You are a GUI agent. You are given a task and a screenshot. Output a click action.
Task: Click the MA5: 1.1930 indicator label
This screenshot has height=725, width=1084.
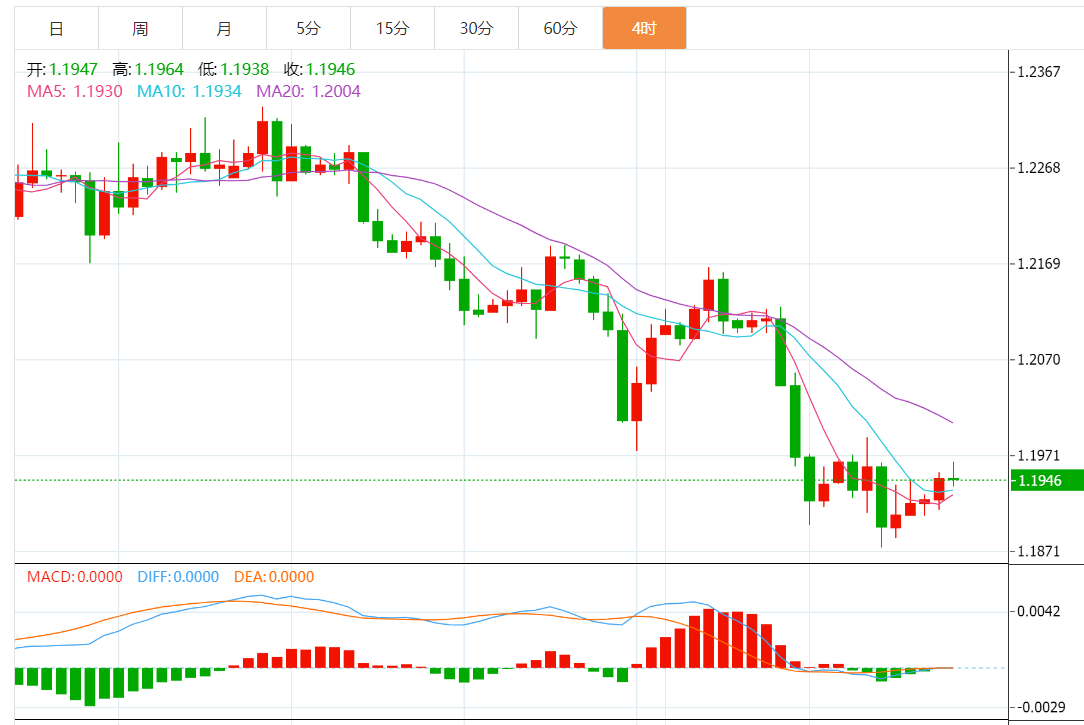(75, 91)
